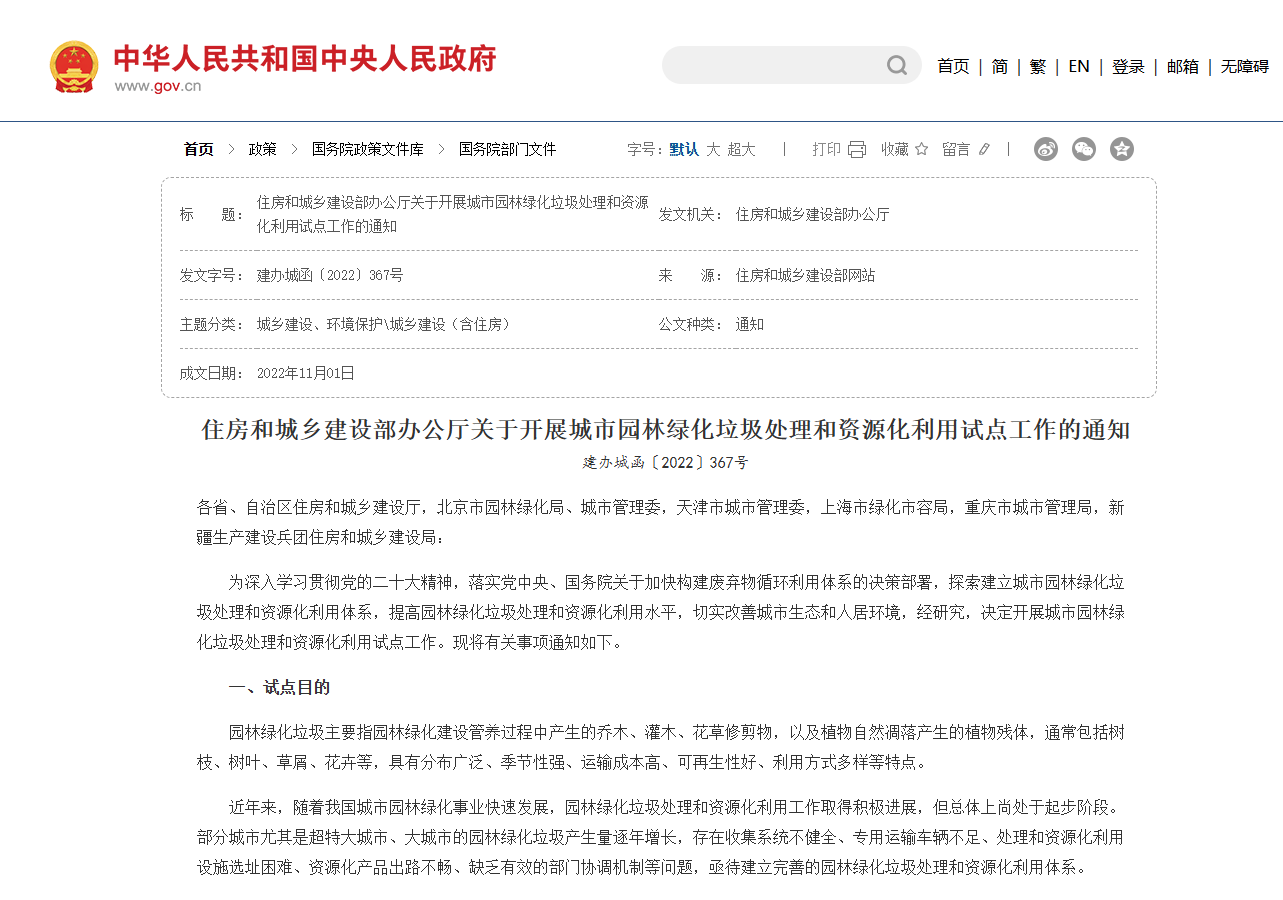
Task: Go to 政策 breadcrumb link
Action: (x=263, y=150)
